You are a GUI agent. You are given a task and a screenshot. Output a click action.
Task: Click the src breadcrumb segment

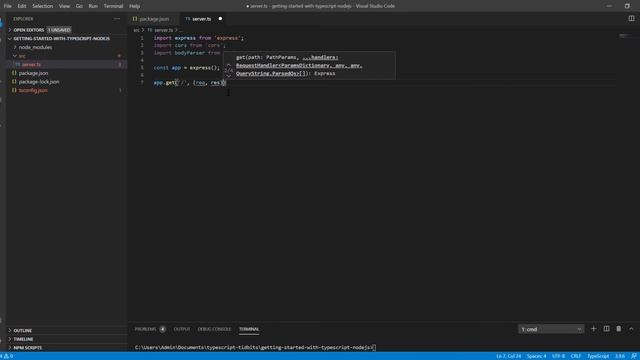pos(136,30)
